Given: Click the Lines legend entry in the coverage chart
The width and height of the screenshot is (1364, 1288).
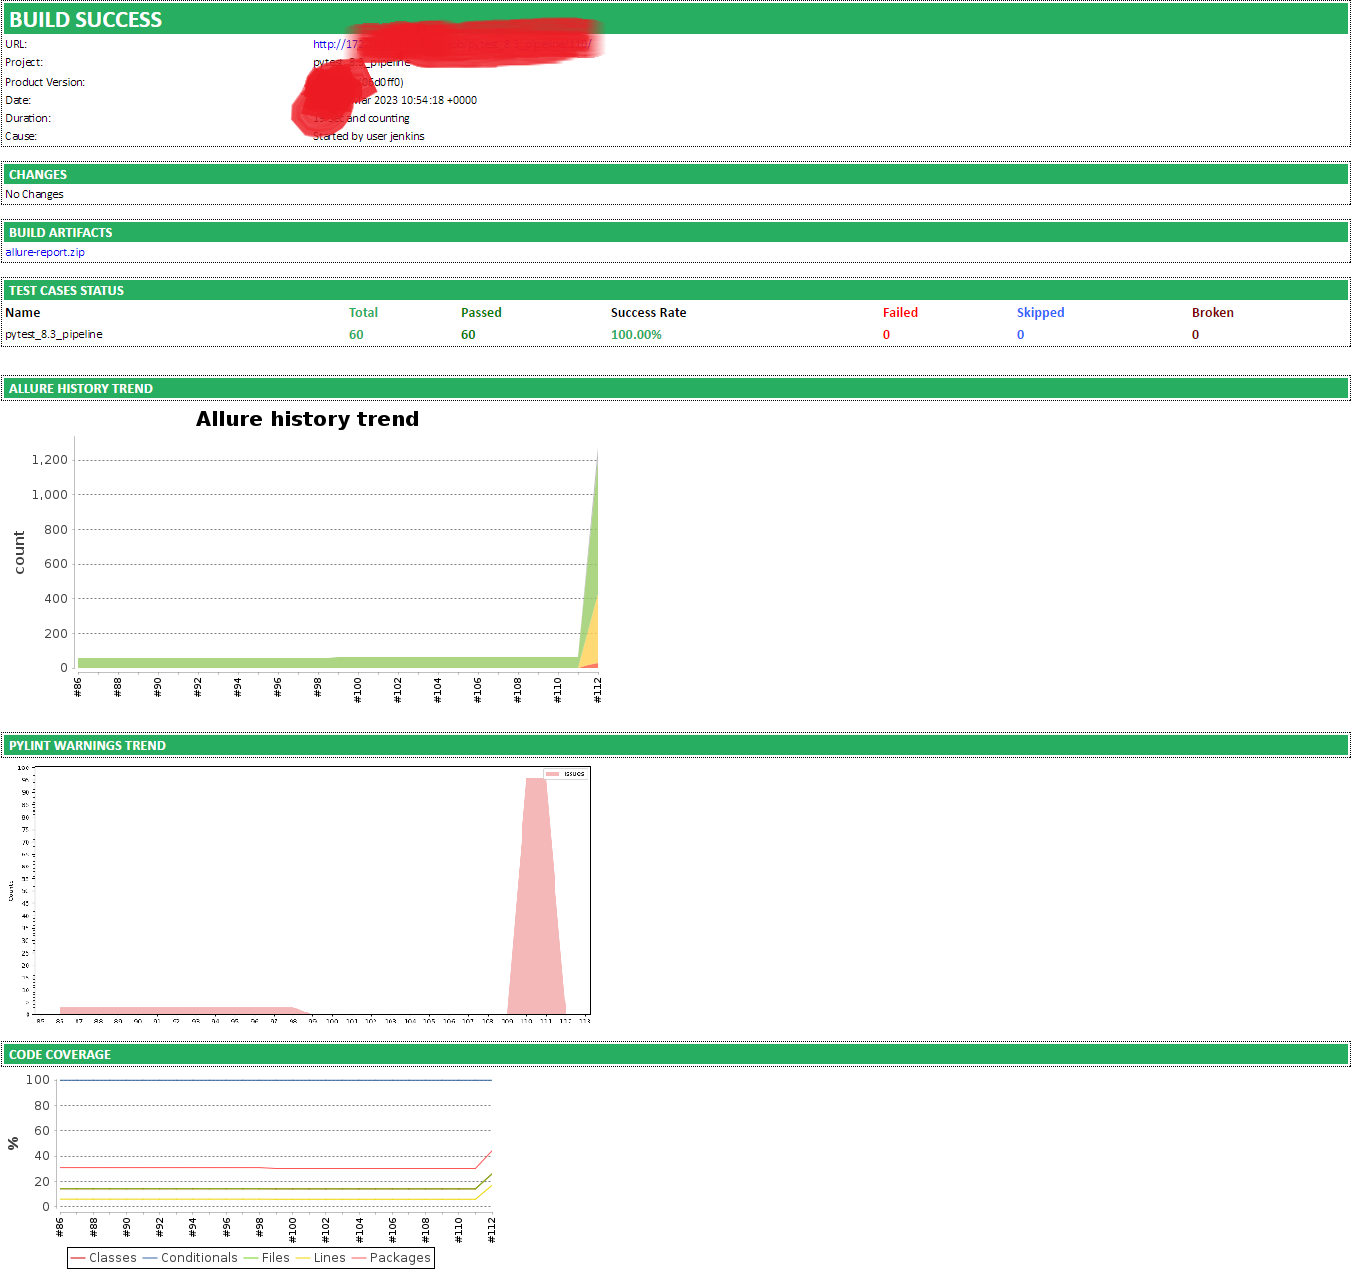Looking at the screenshot, I should pyautogui.click(x=320, y=1258).
